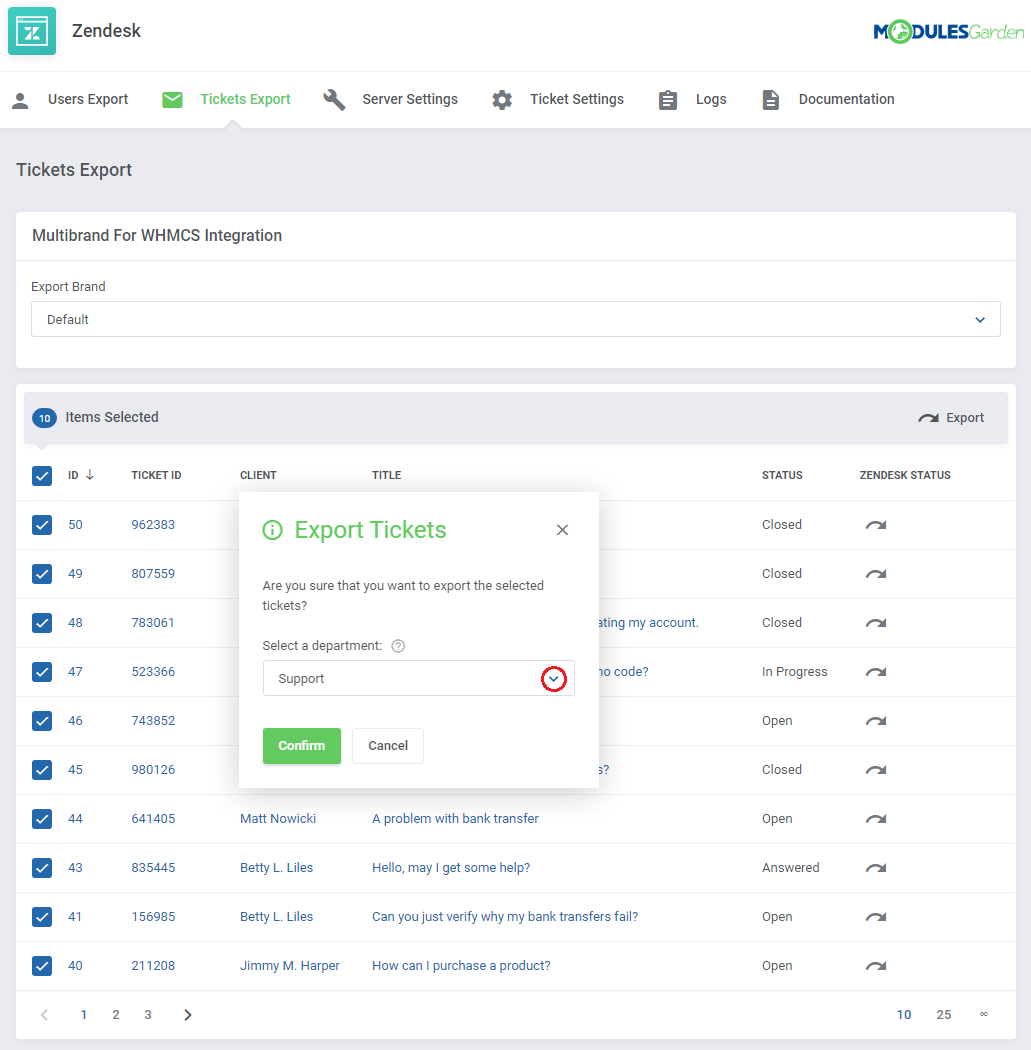
Task: Open the Tickets Export tab
Action: click(245, 99)
